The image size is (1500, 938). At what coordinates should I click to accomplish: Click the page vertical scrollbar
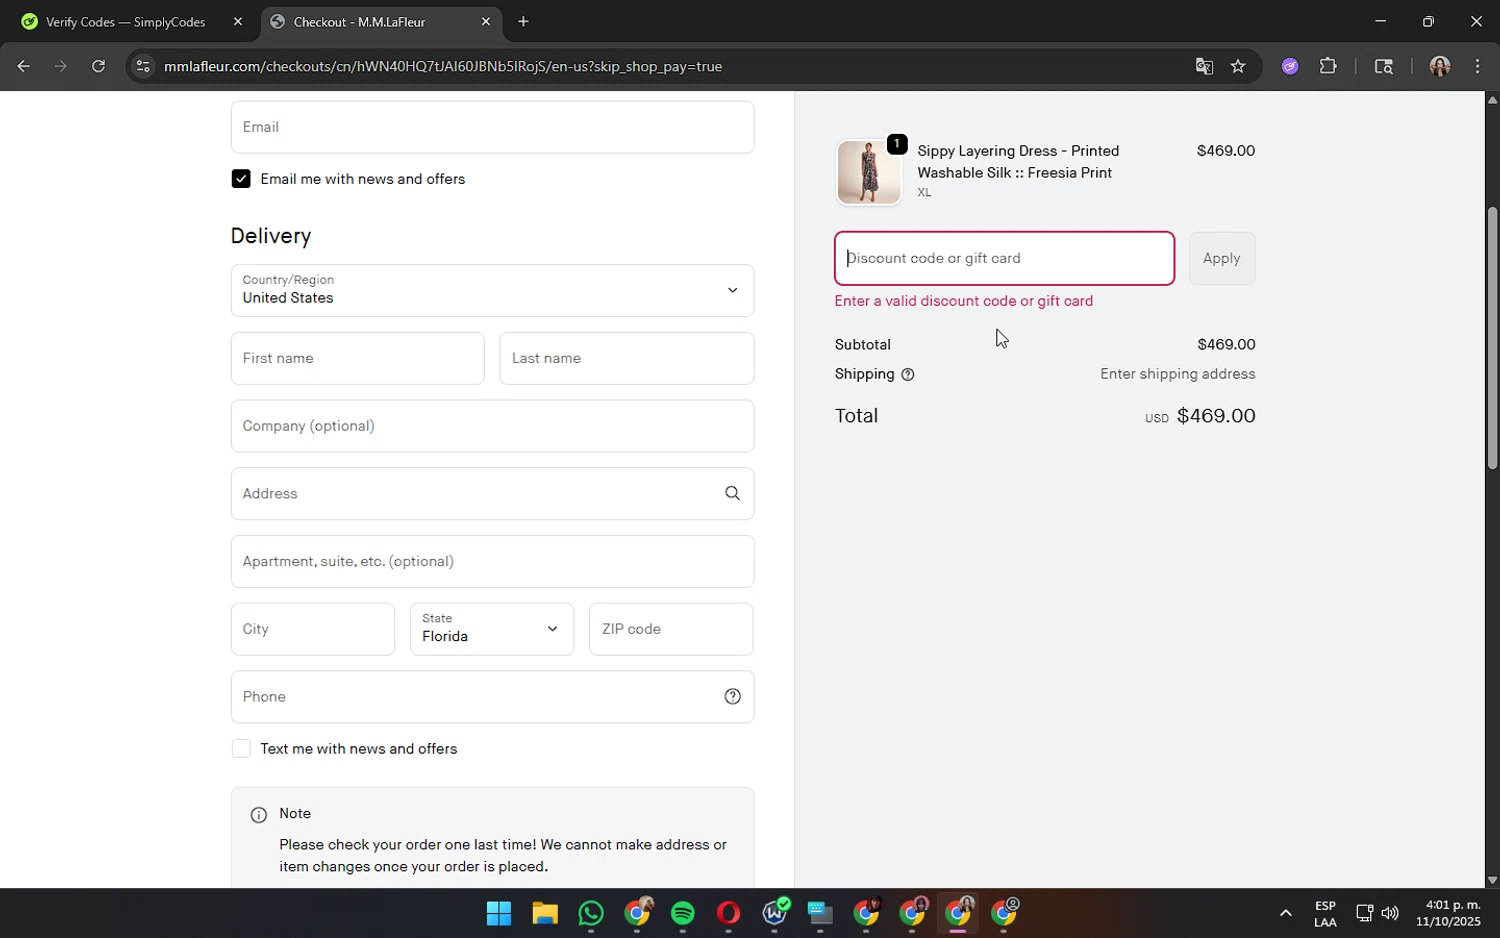click(1492, 337)
